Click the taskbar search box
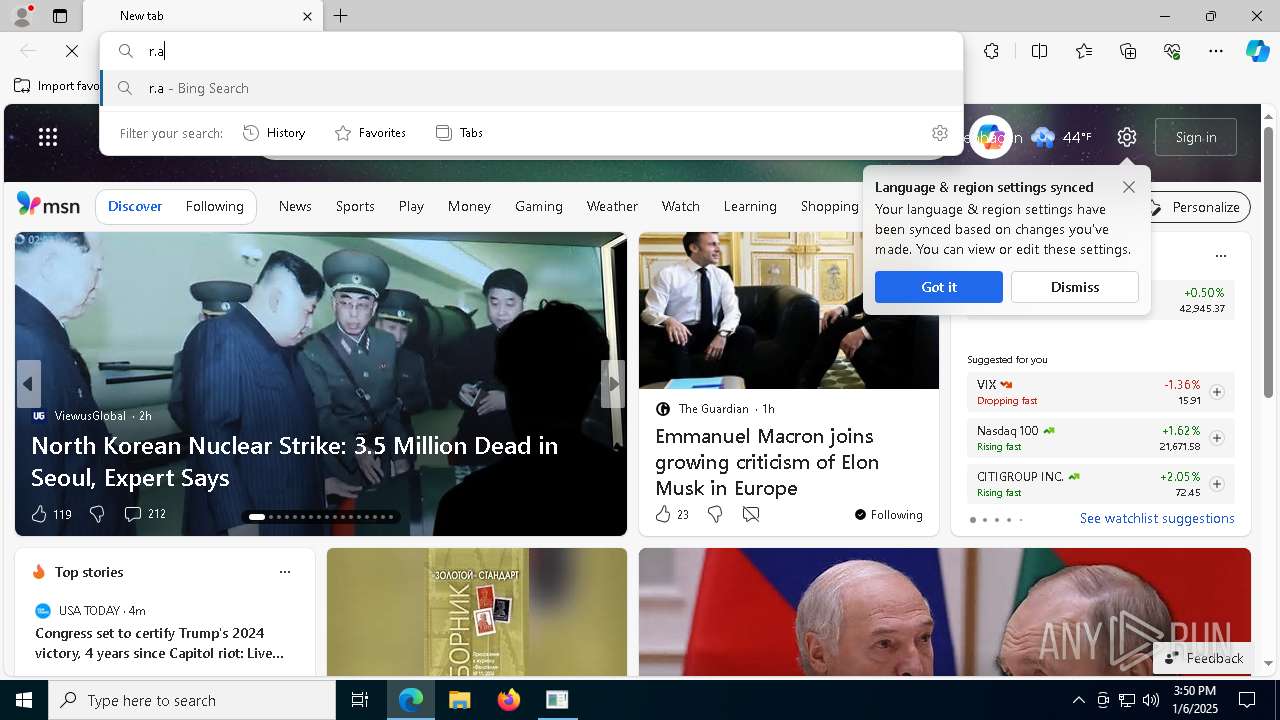1280x720 pixels. 192,700
